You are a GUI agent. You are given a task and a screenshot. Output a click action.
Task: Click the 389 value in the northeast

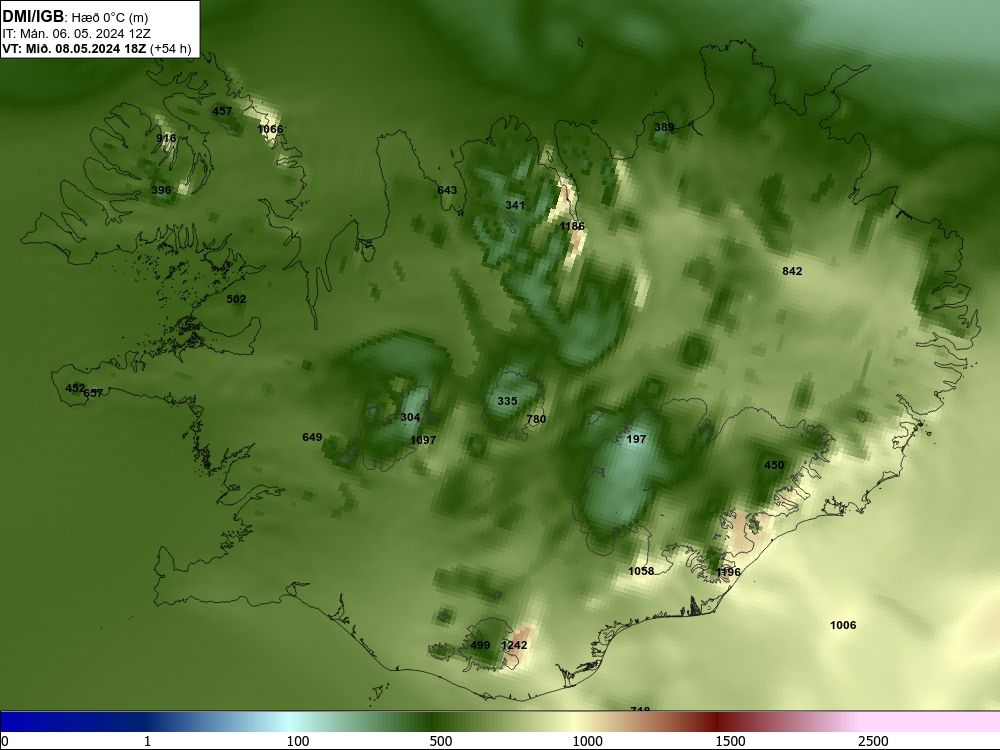pyautogui.click(x=664, y=128)
